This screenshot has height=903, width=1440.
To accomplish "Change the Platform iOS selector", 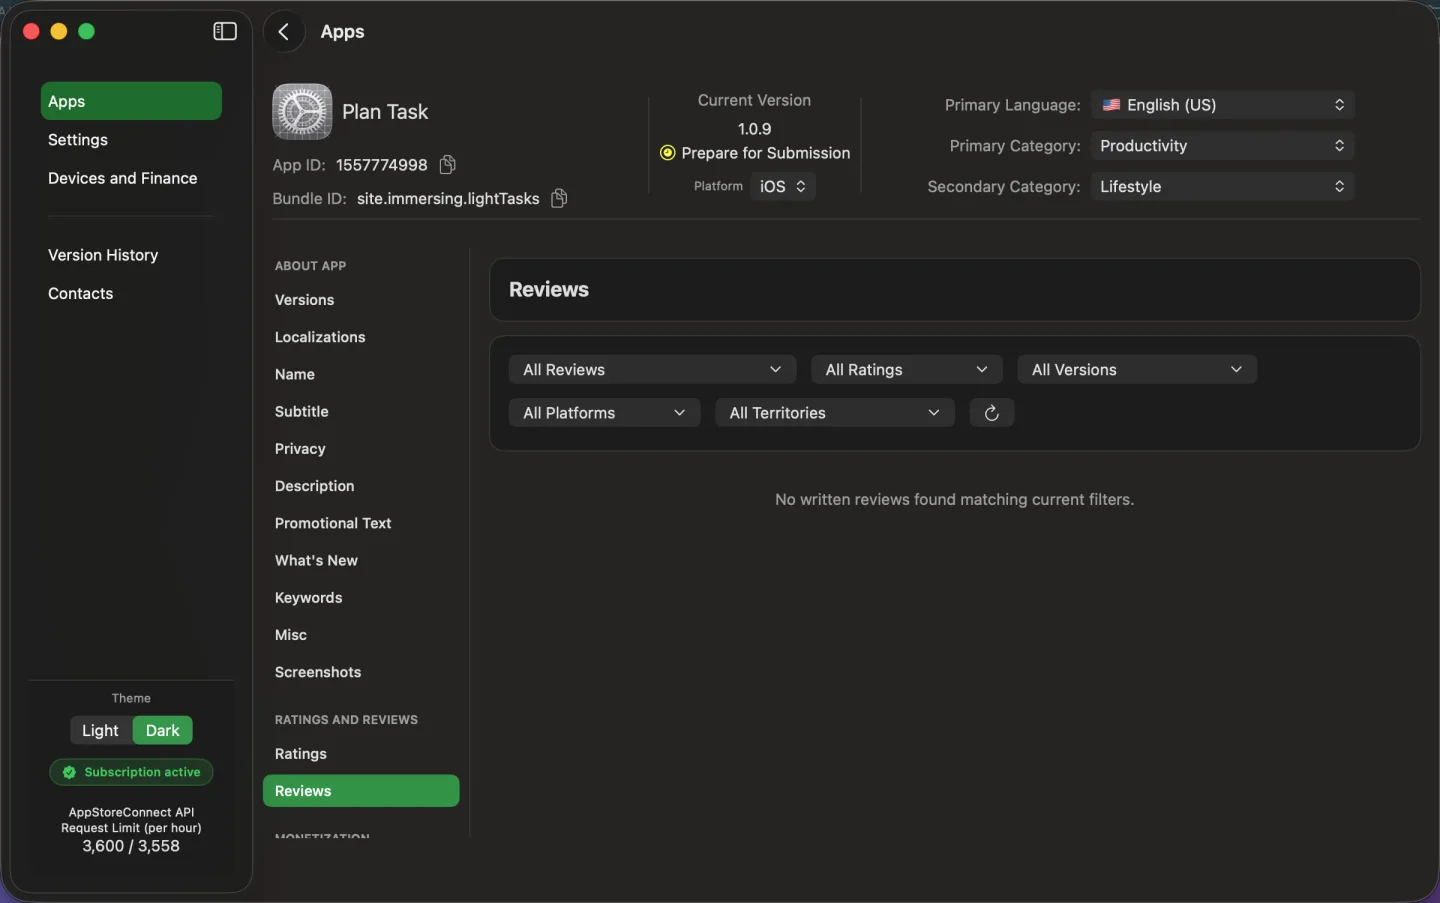I will coord(782,187).
